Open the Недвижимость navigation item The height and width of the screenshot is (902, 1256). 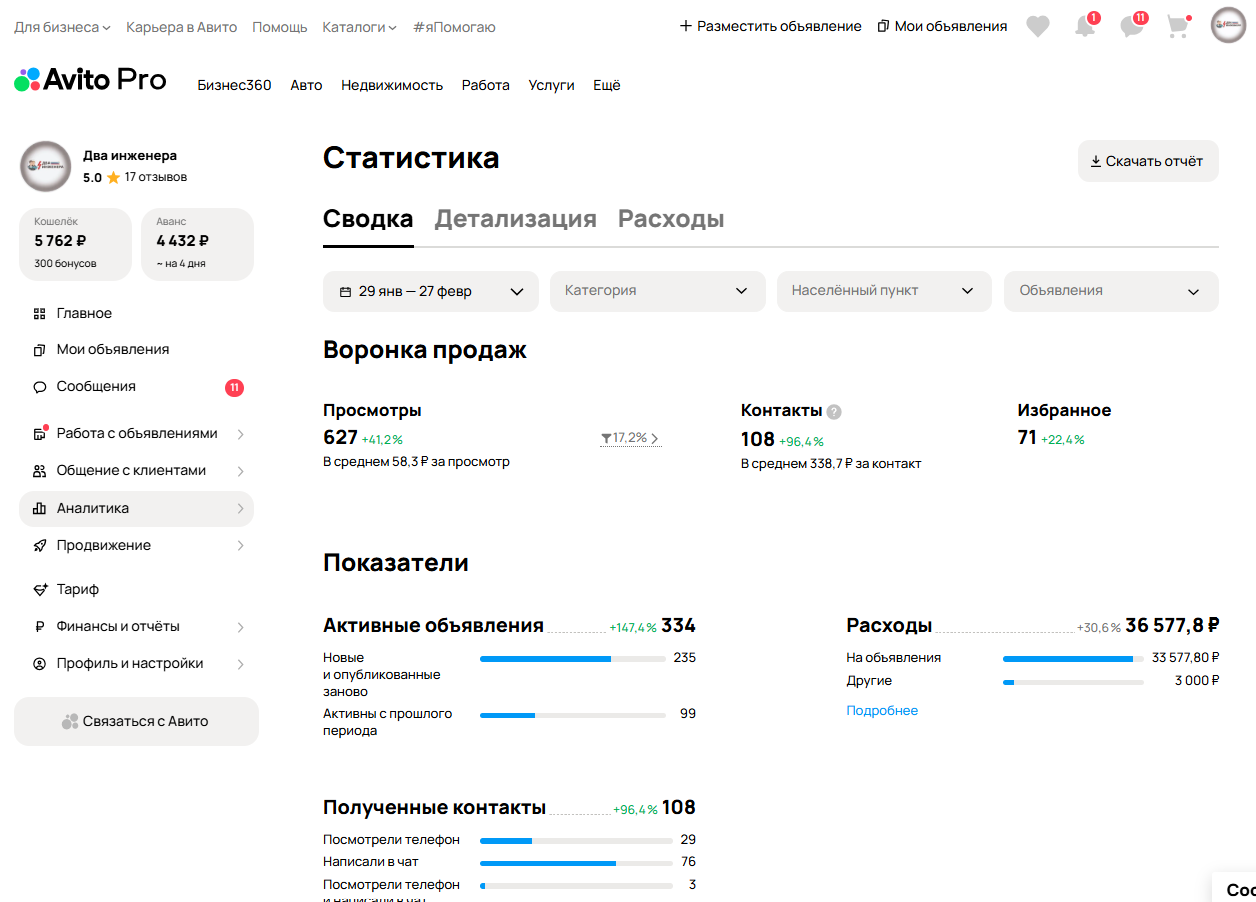point(392,85)
